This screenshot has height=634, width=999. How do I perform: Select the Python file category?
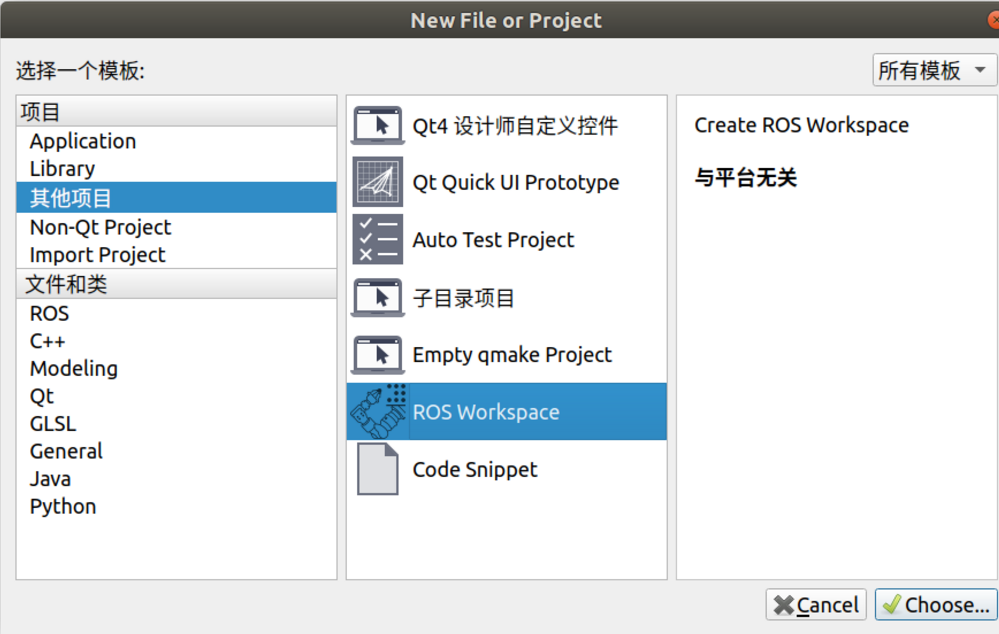click(x=63, y=506)
